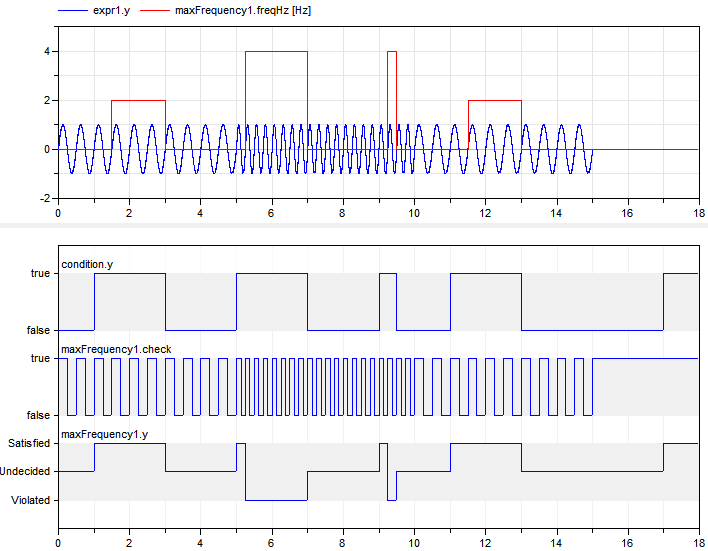Click the false label of condition.y
Viewport: 708px width, 551px height.
(38, 330)
